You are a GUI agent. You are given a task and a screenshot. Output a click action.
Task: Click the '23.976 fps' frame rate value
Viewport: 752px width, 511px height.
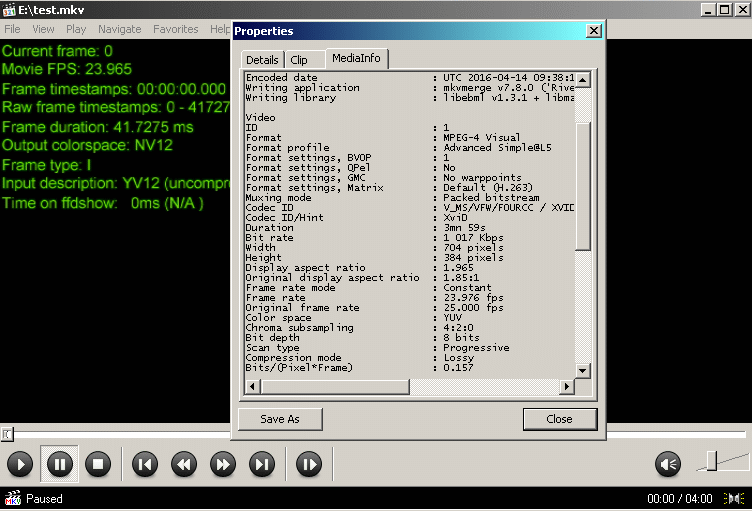coord(473,298)
